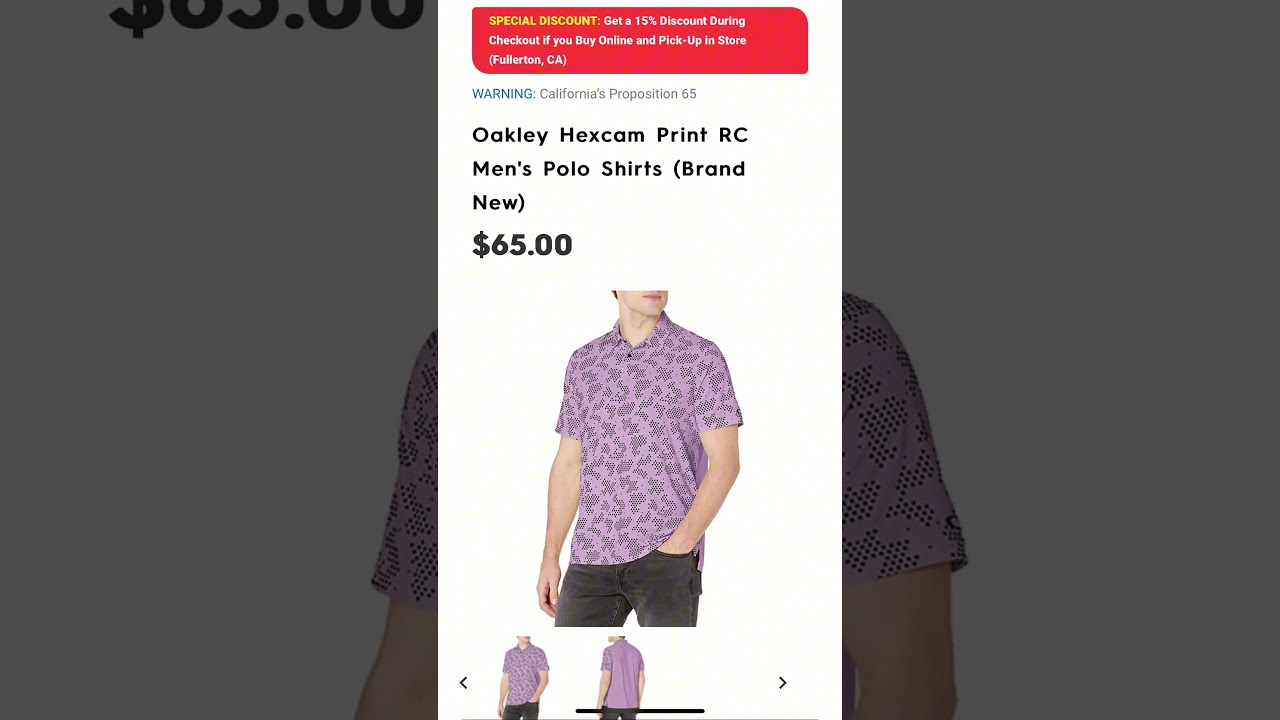Advance the carousel with the right arrow
This screenshot has width=1280, height=720.
(x=783, y=683)
